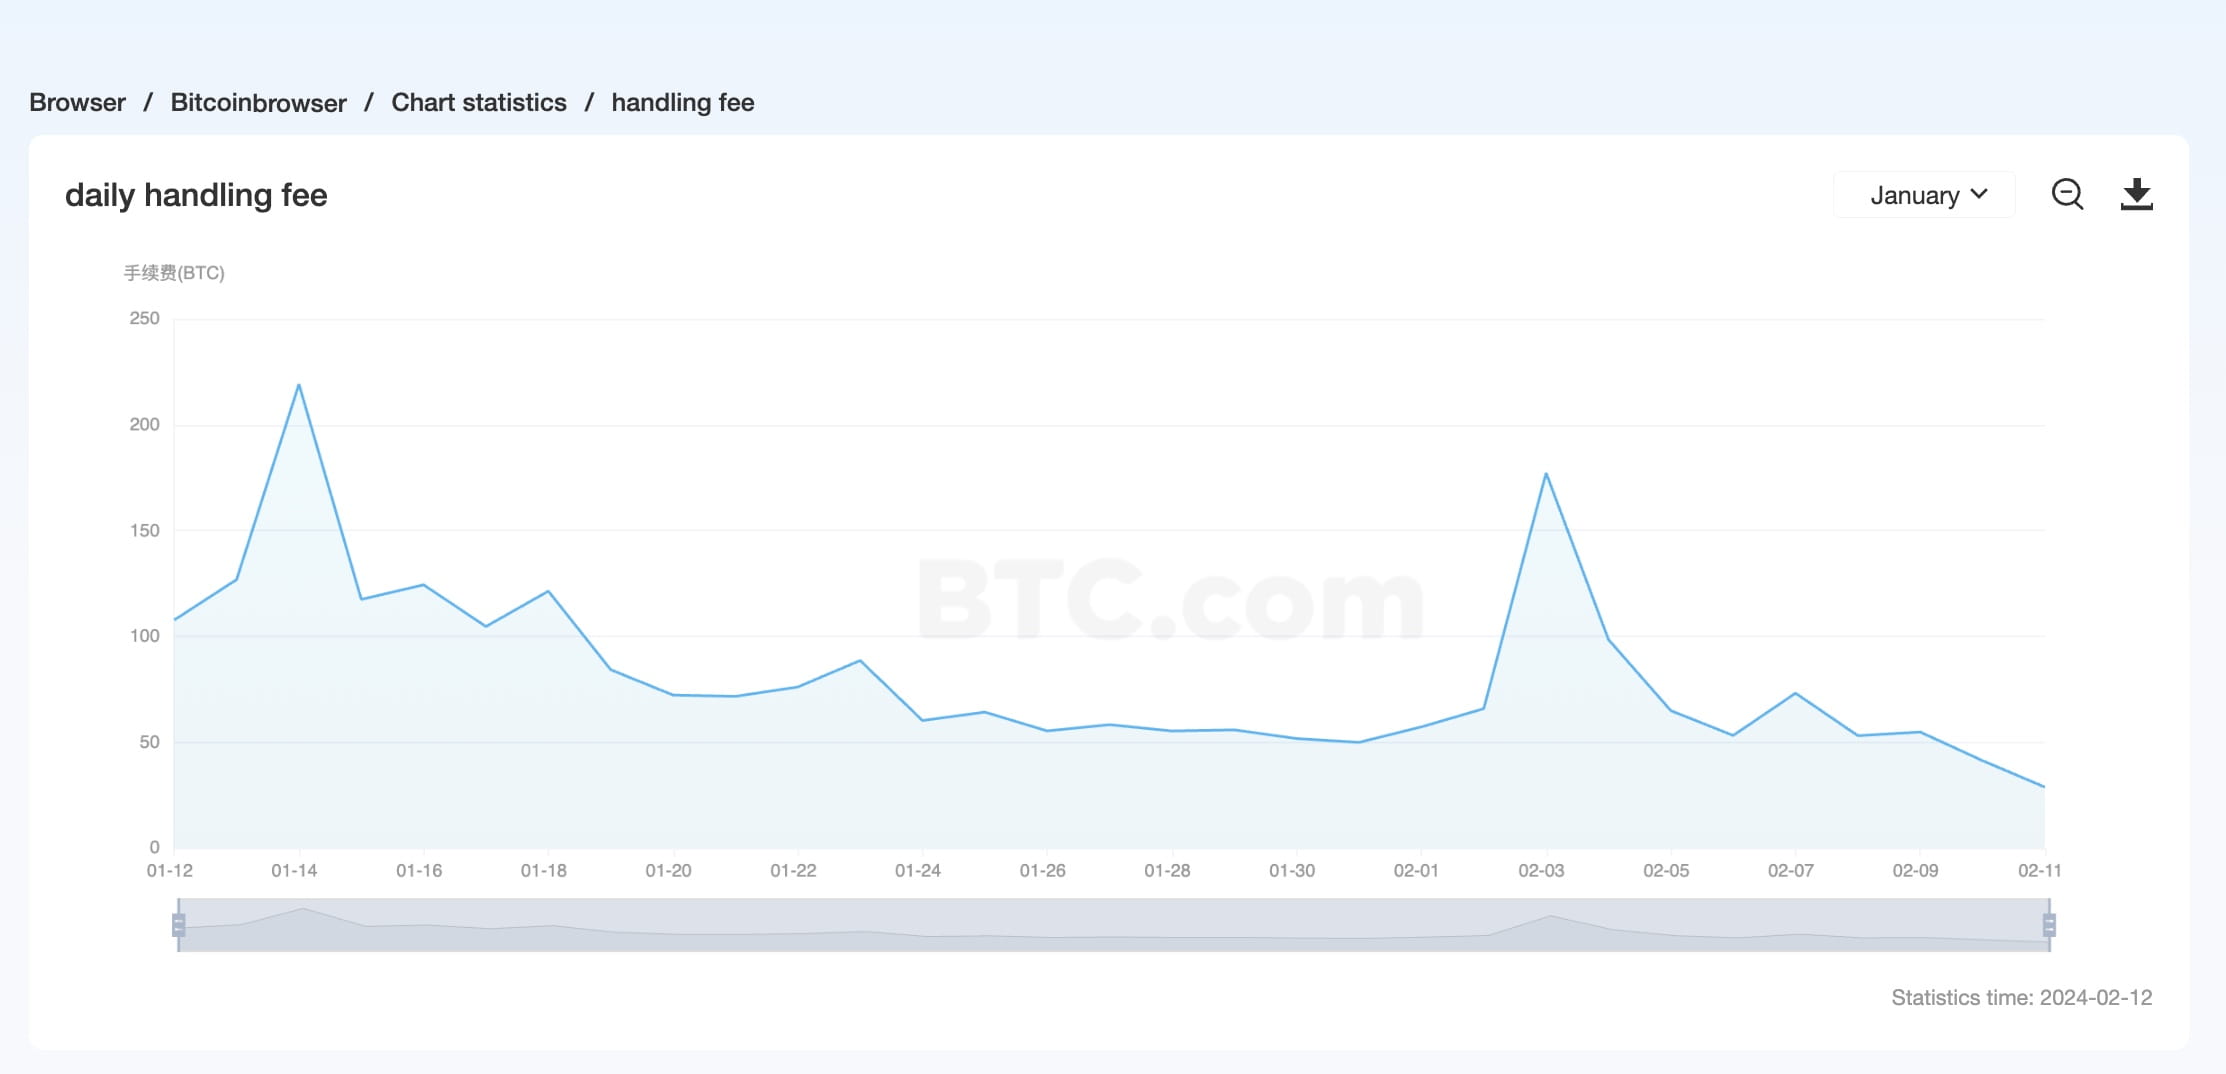2226x1074 pixels.
Task: Navigate to Chart statistics breadcrumb
Action: [479, 102]
